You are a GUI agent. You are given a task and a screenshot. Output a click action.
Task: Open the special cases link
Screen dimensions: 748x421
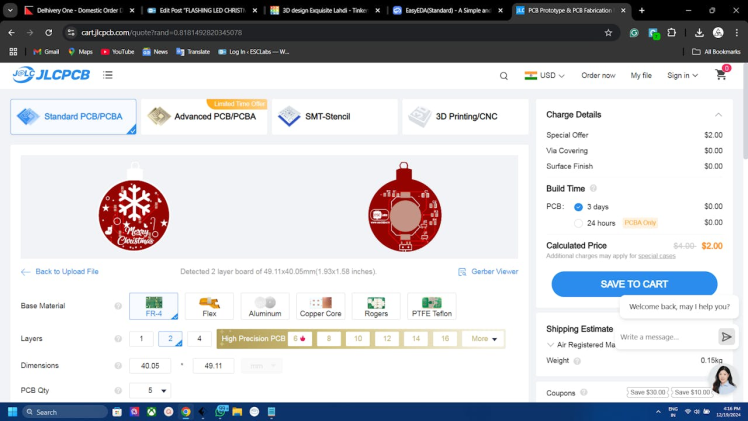[657, 256]
